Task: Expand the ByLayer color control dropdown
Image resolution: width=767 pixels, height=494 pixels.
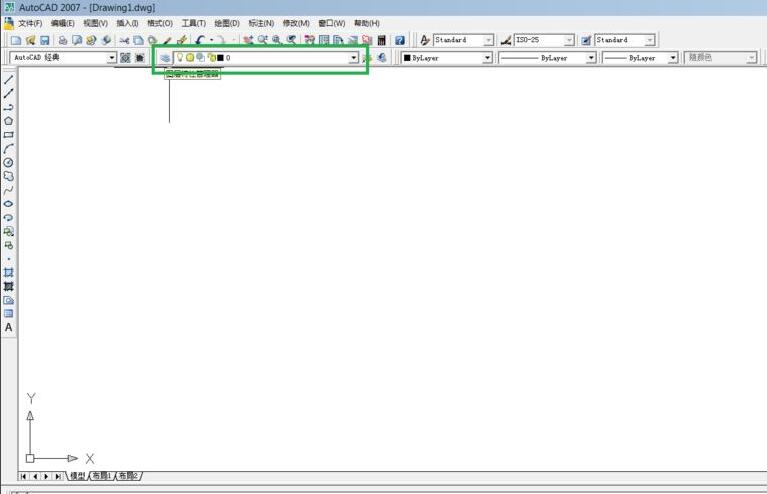Action: pyautogui.click(x=487, y=58)
